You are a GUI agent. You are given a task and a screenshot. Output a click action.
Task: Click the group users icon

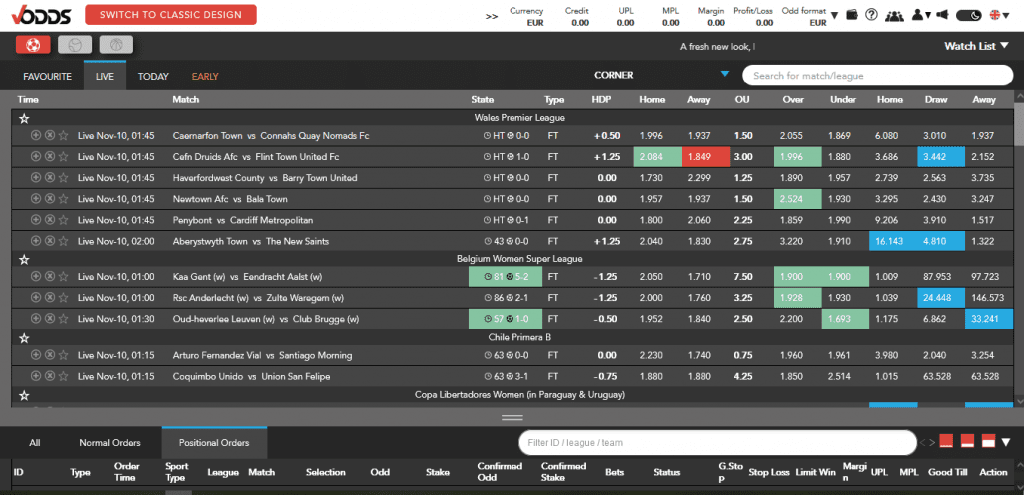[894, 15]
